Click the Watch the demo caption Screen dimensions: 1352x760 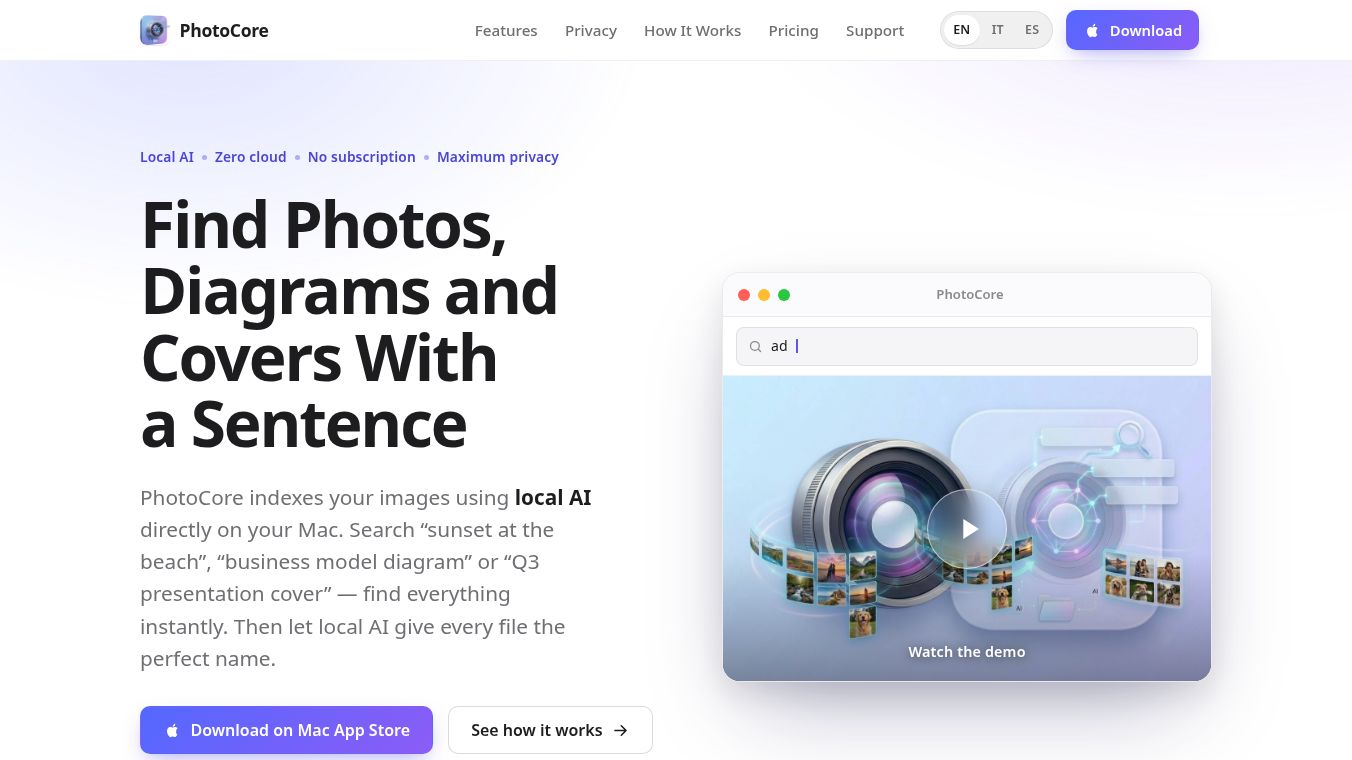[x=967, y=652]
